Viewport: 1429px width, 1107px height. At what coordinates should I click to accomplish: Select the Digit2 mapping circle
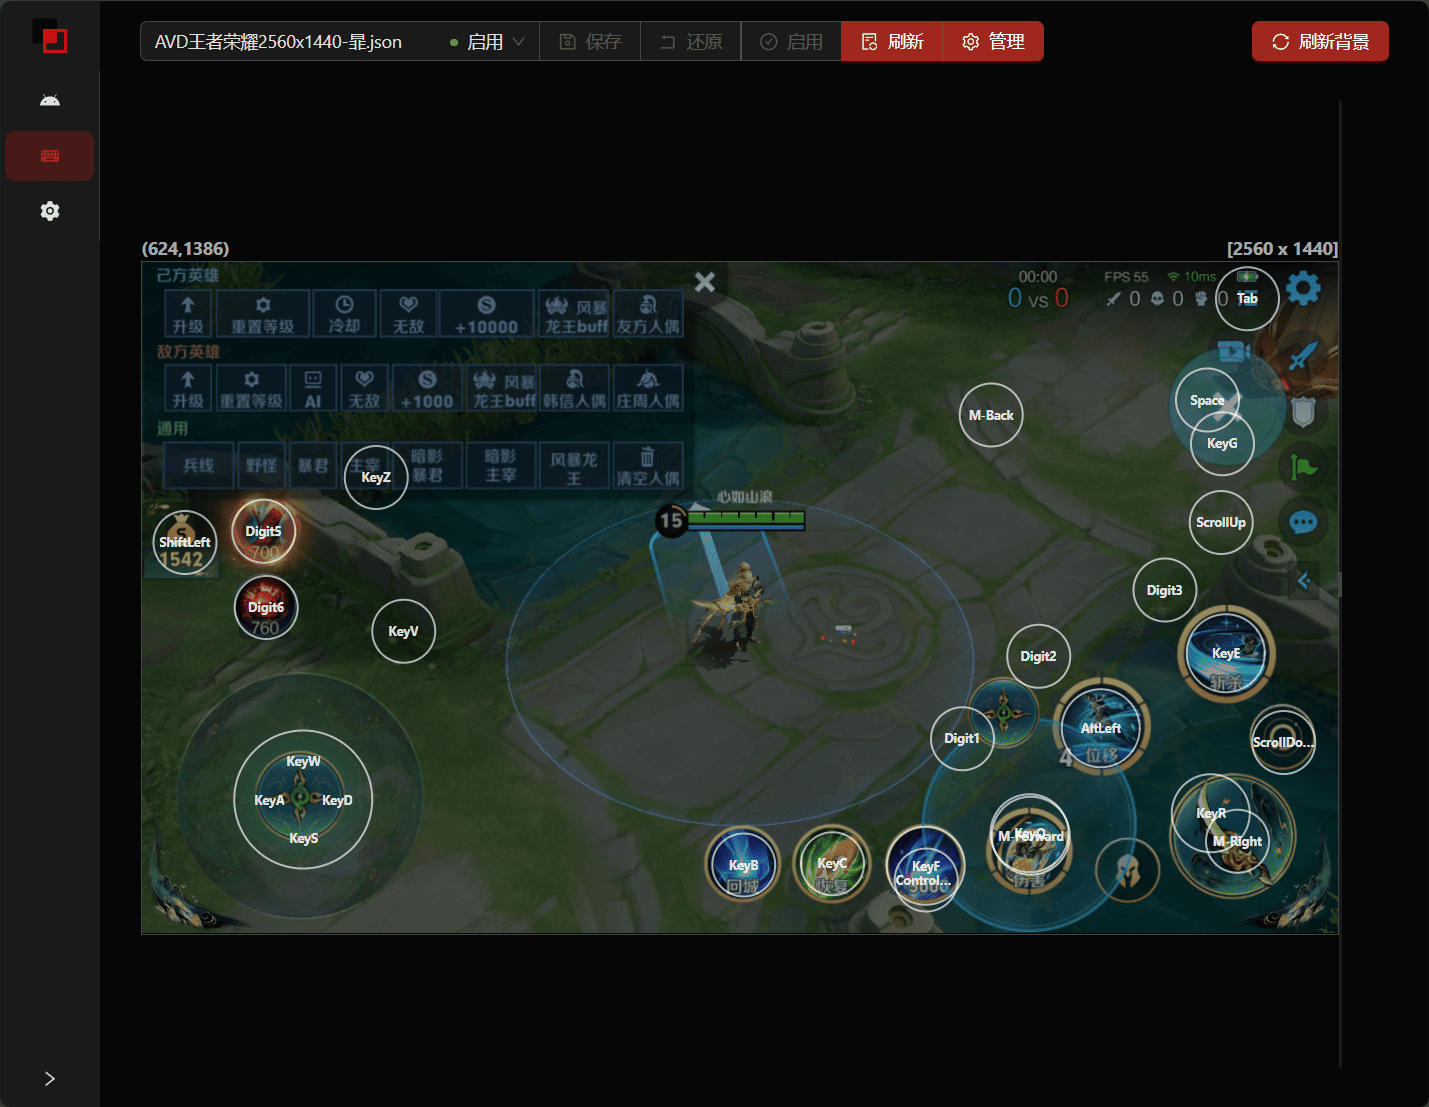click(1038, 656)
